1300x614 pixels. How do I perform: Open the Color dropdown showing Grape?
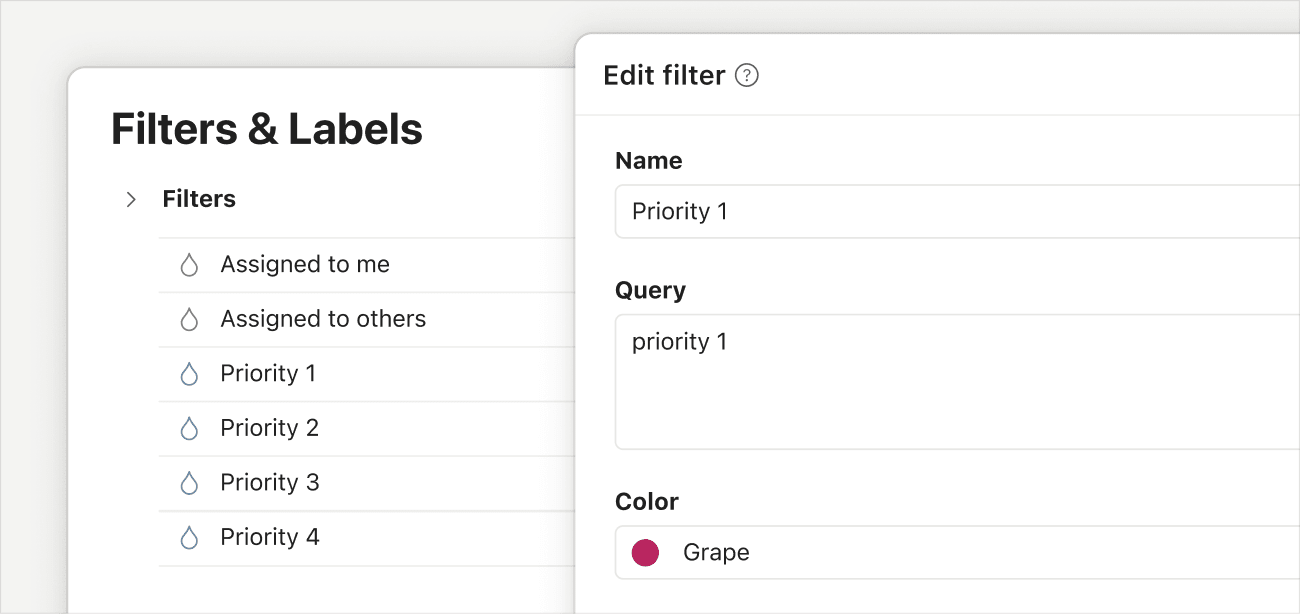(900, 552)
